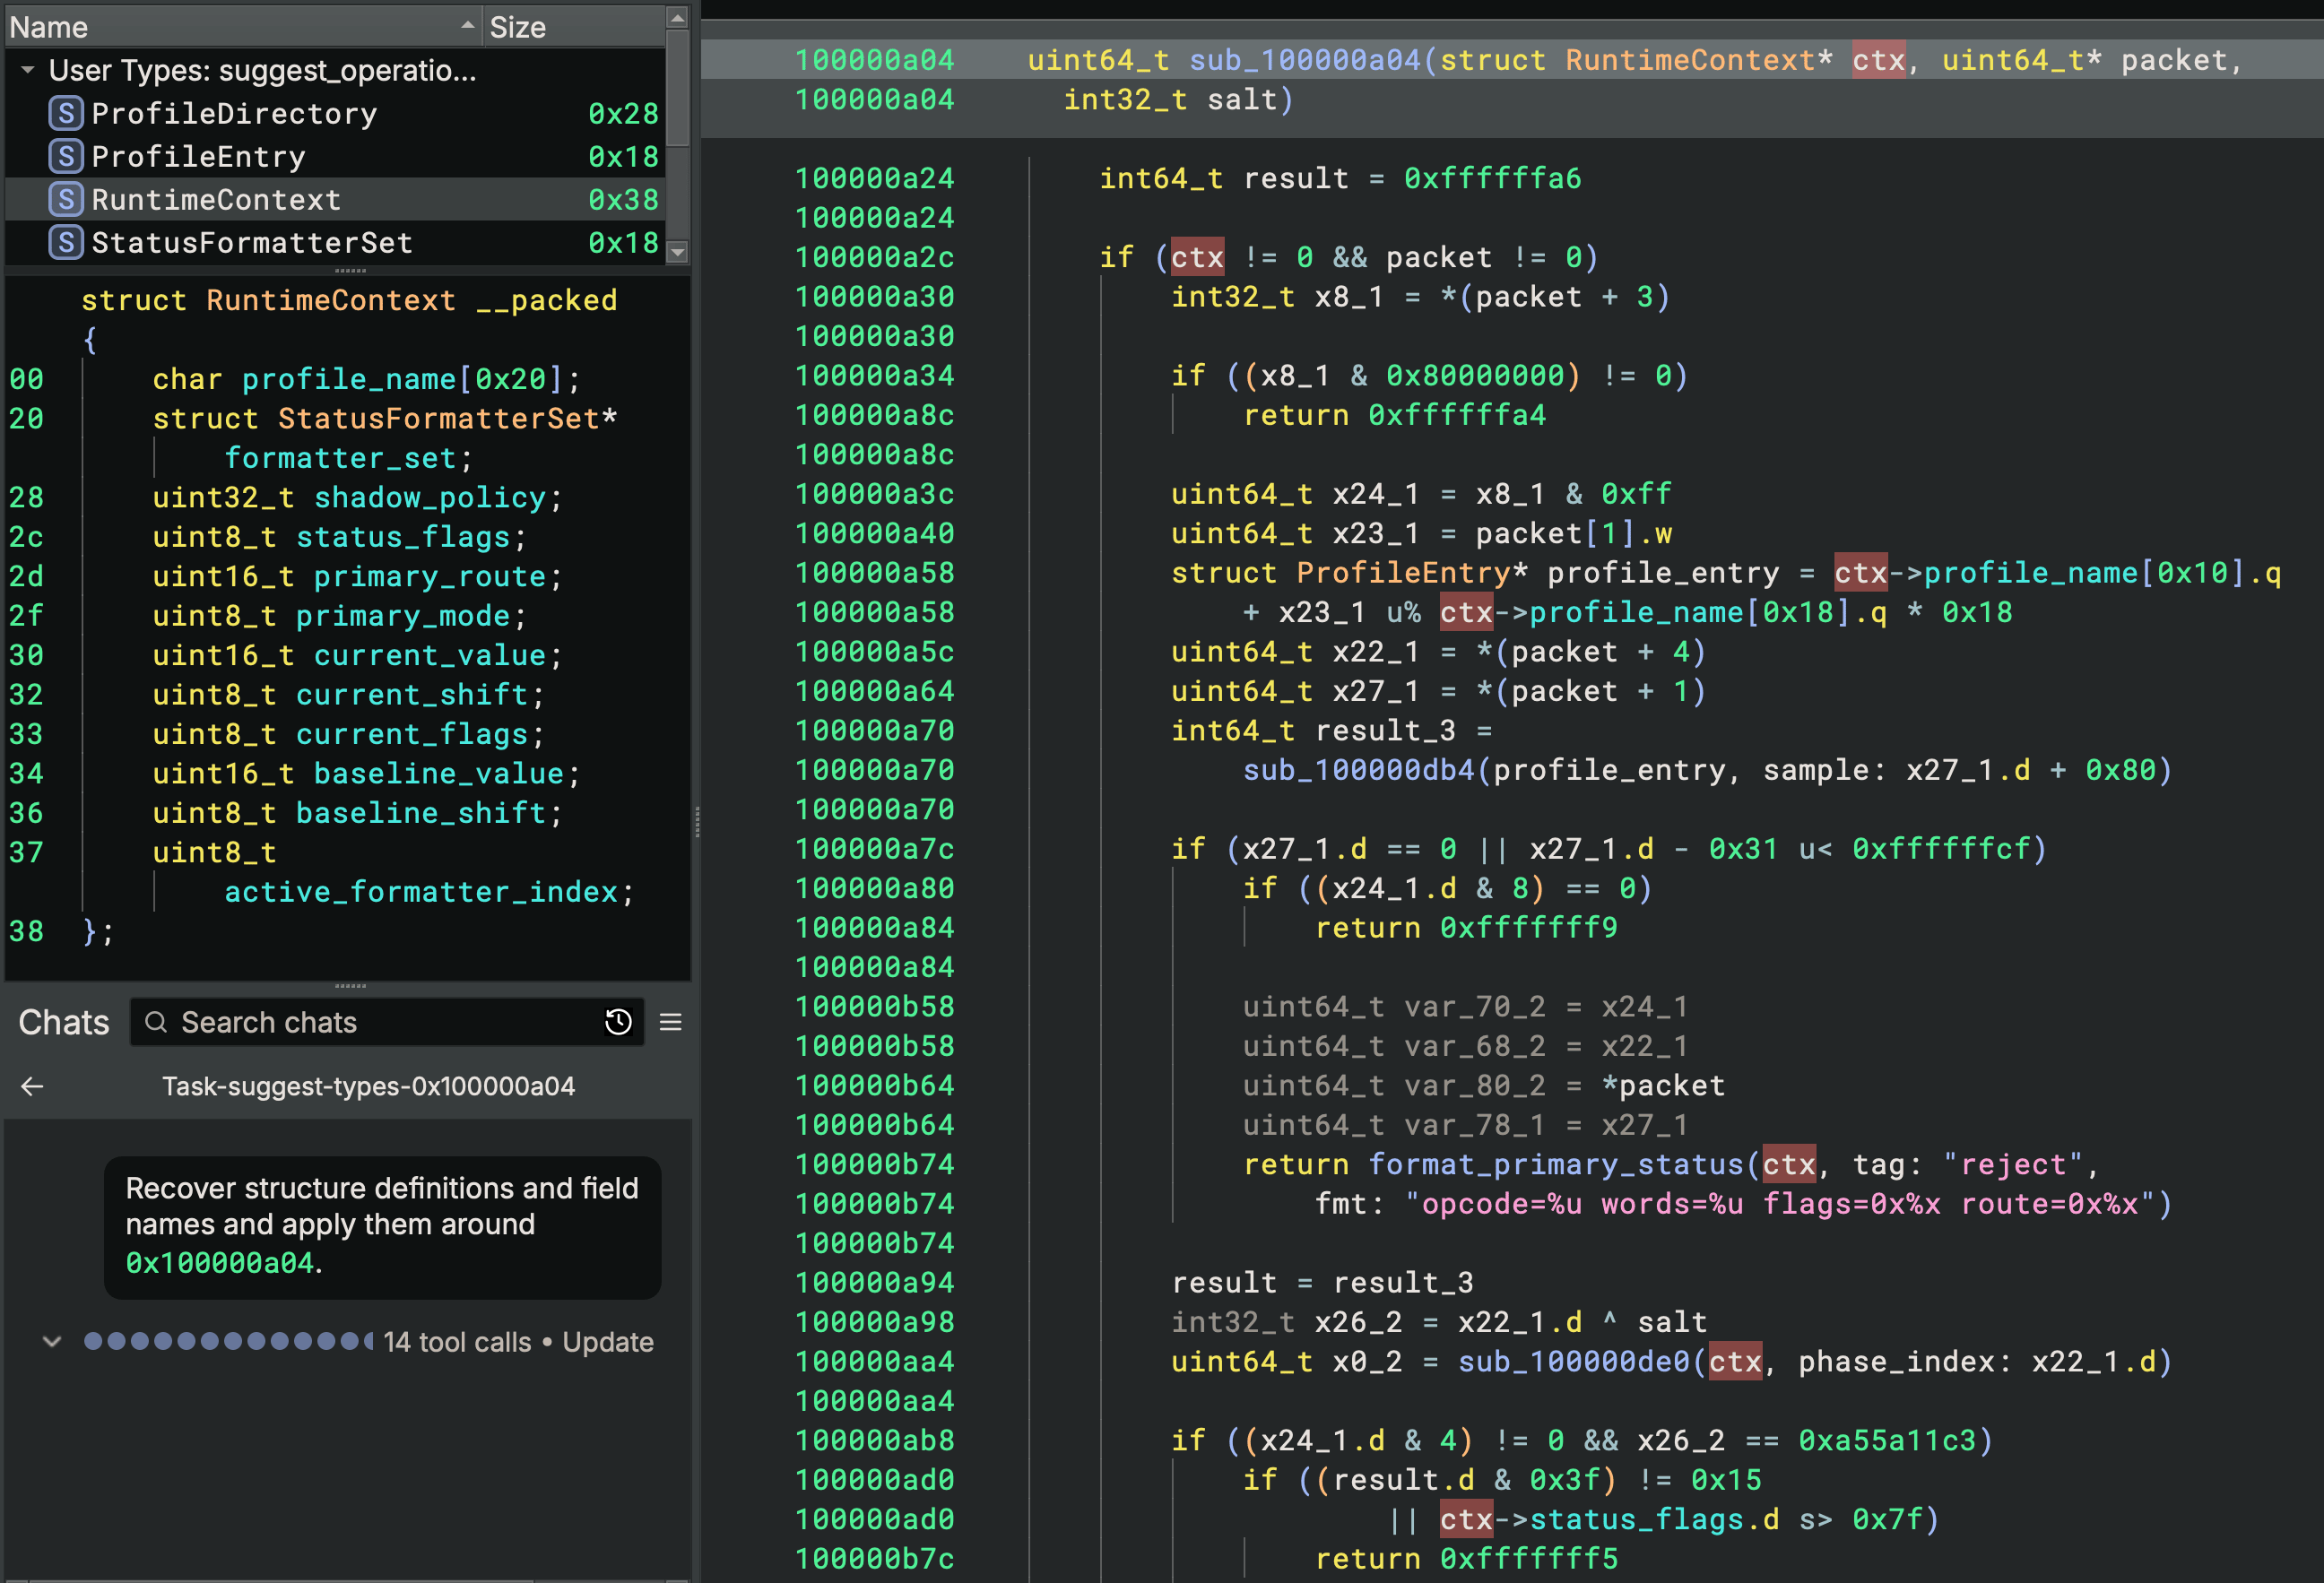Click the types list scrollbar up arrow
Viewport: 2324px width, 1583px height.
tap(677, 17)
